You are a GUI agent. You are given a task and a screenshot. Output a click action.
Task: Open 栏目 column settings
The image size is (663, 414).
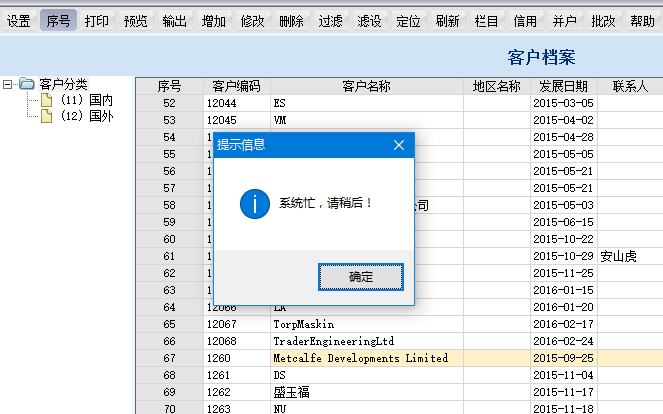point(486,20)
